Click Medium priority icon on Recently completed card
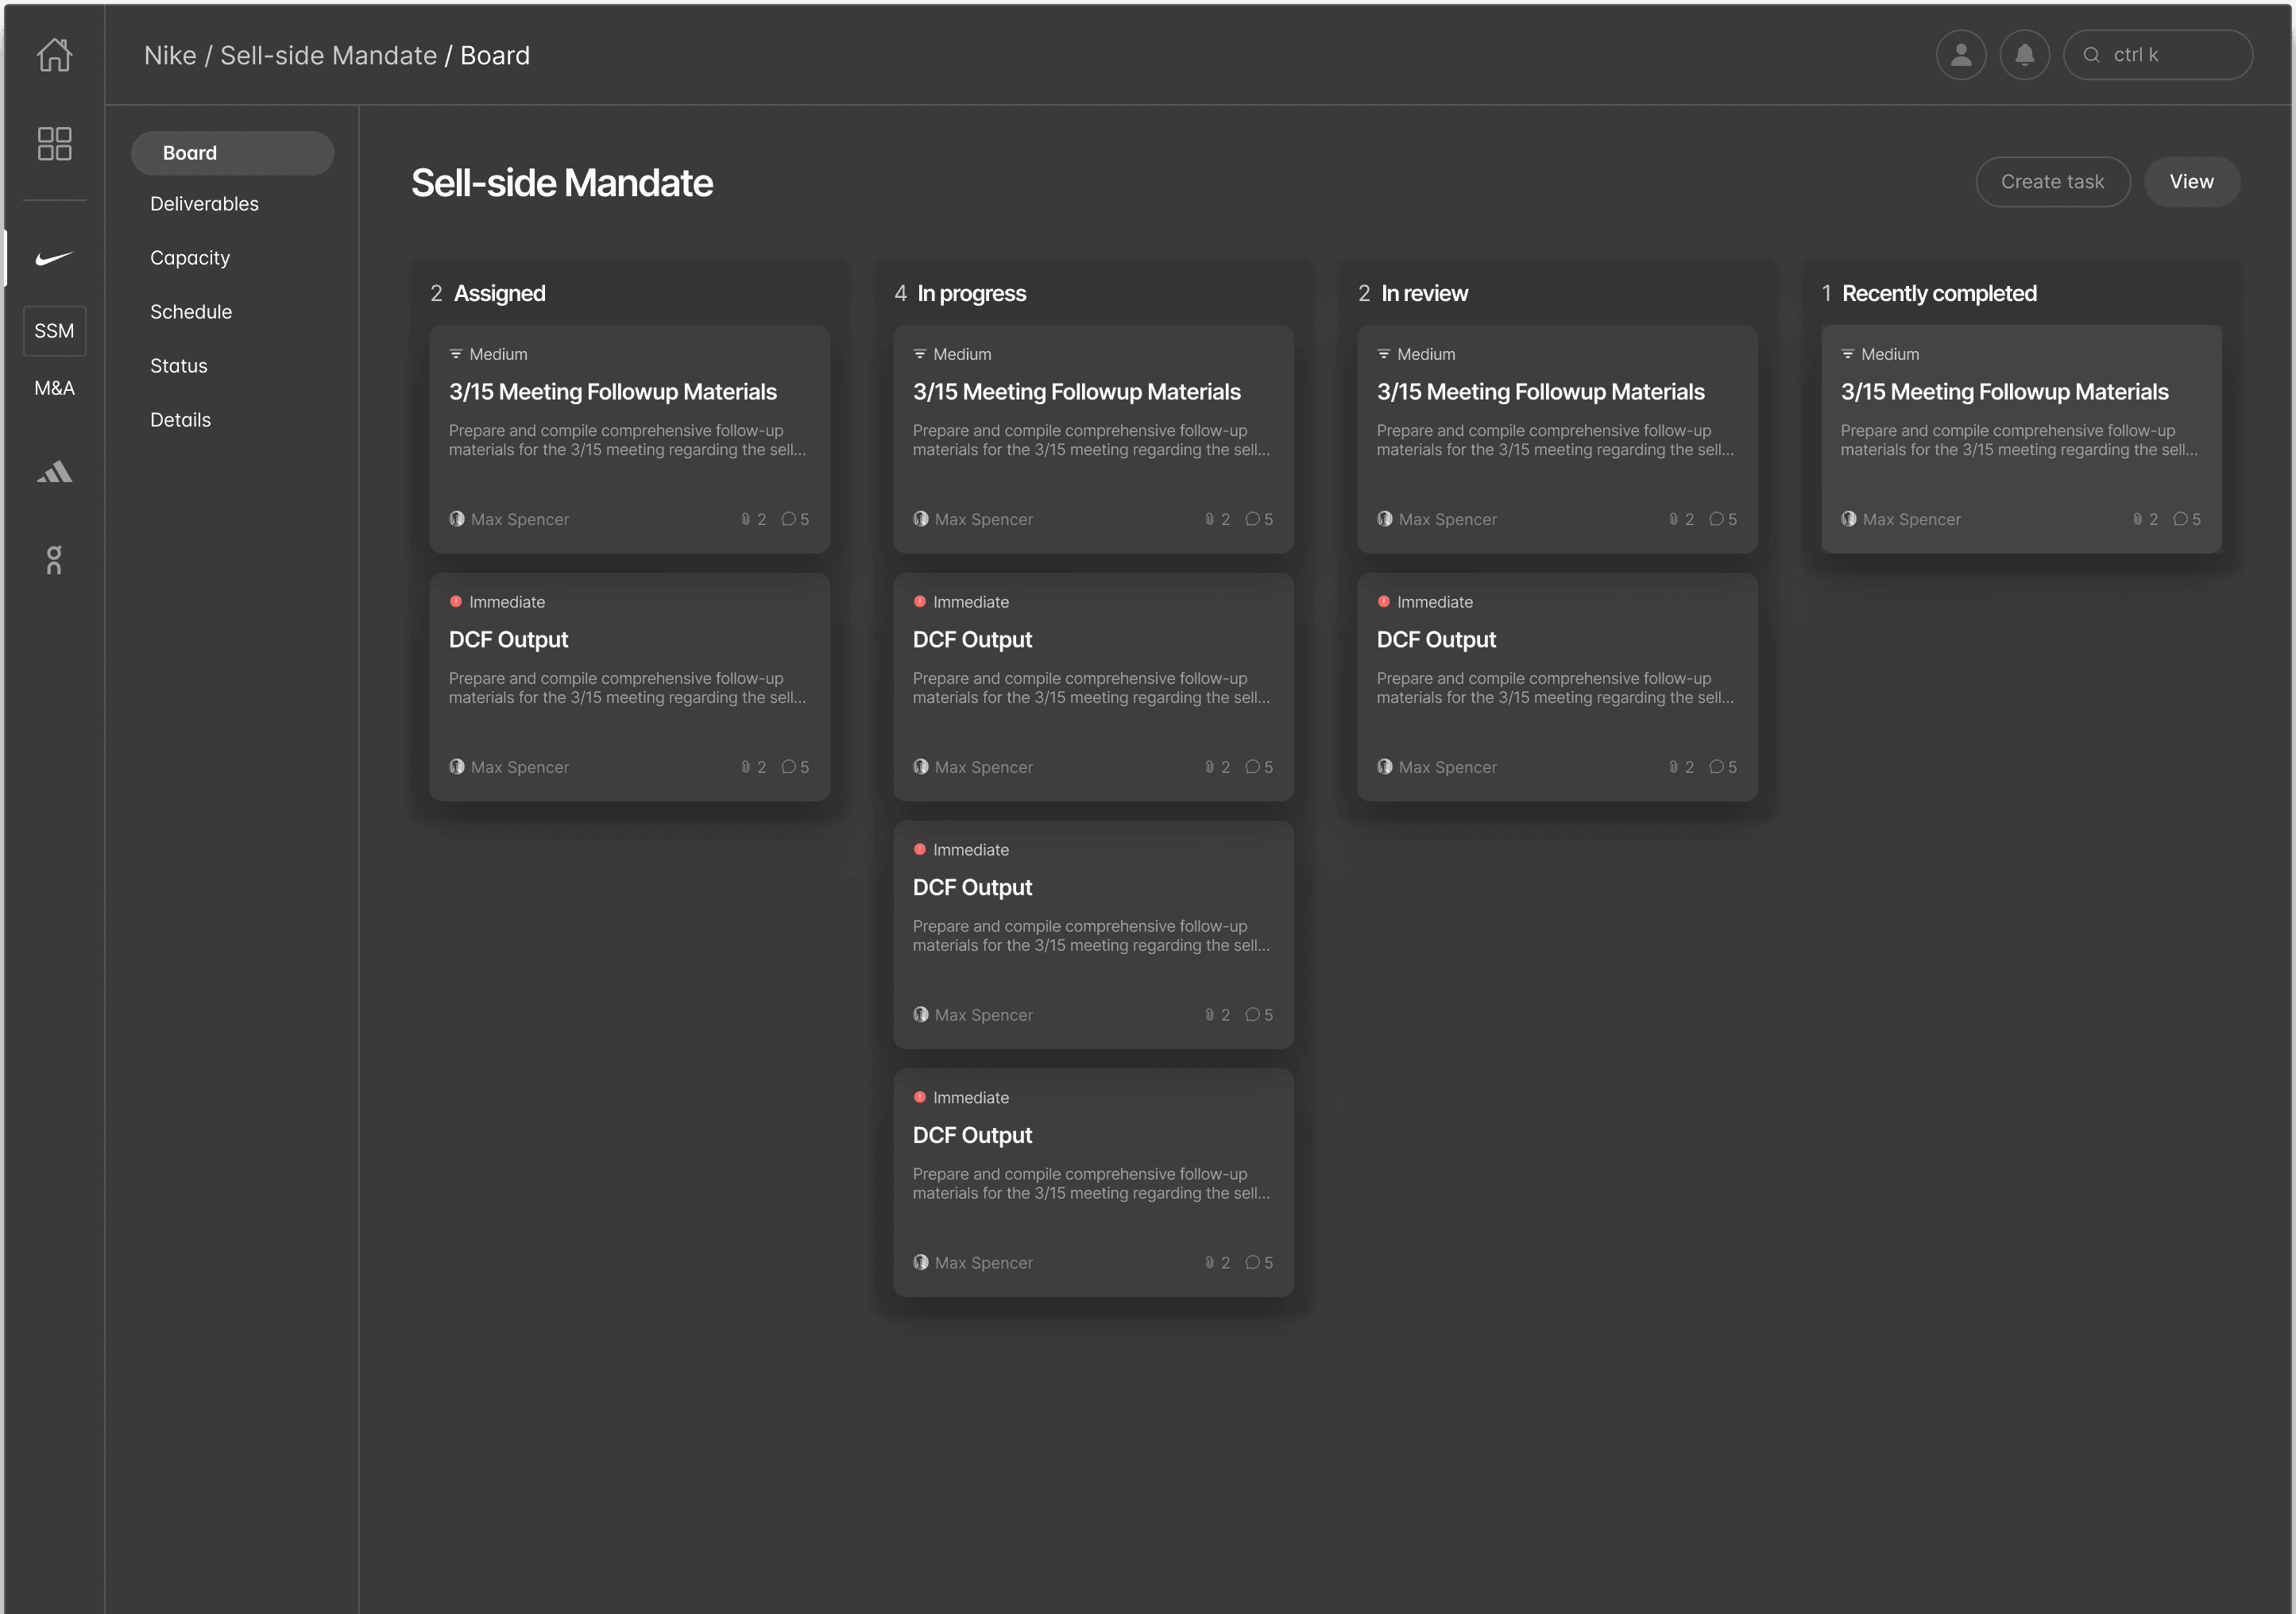The image size is (2296, 1614). (x=1848, y=354)
